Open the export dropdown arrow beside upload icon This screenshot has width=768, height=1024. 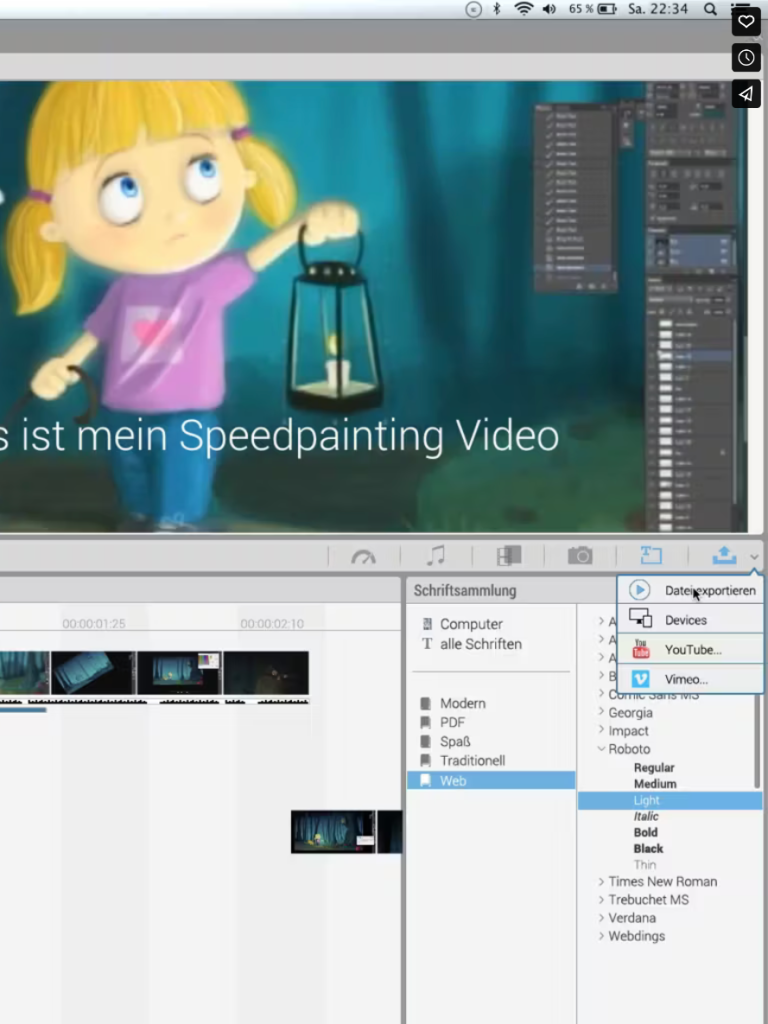[x=754, y=557]
